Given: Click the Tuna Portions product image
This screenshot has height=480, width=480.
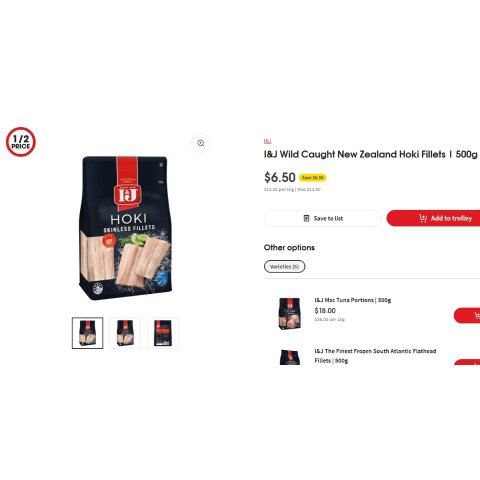Looking at the screenshot, I should coord(290,313).
